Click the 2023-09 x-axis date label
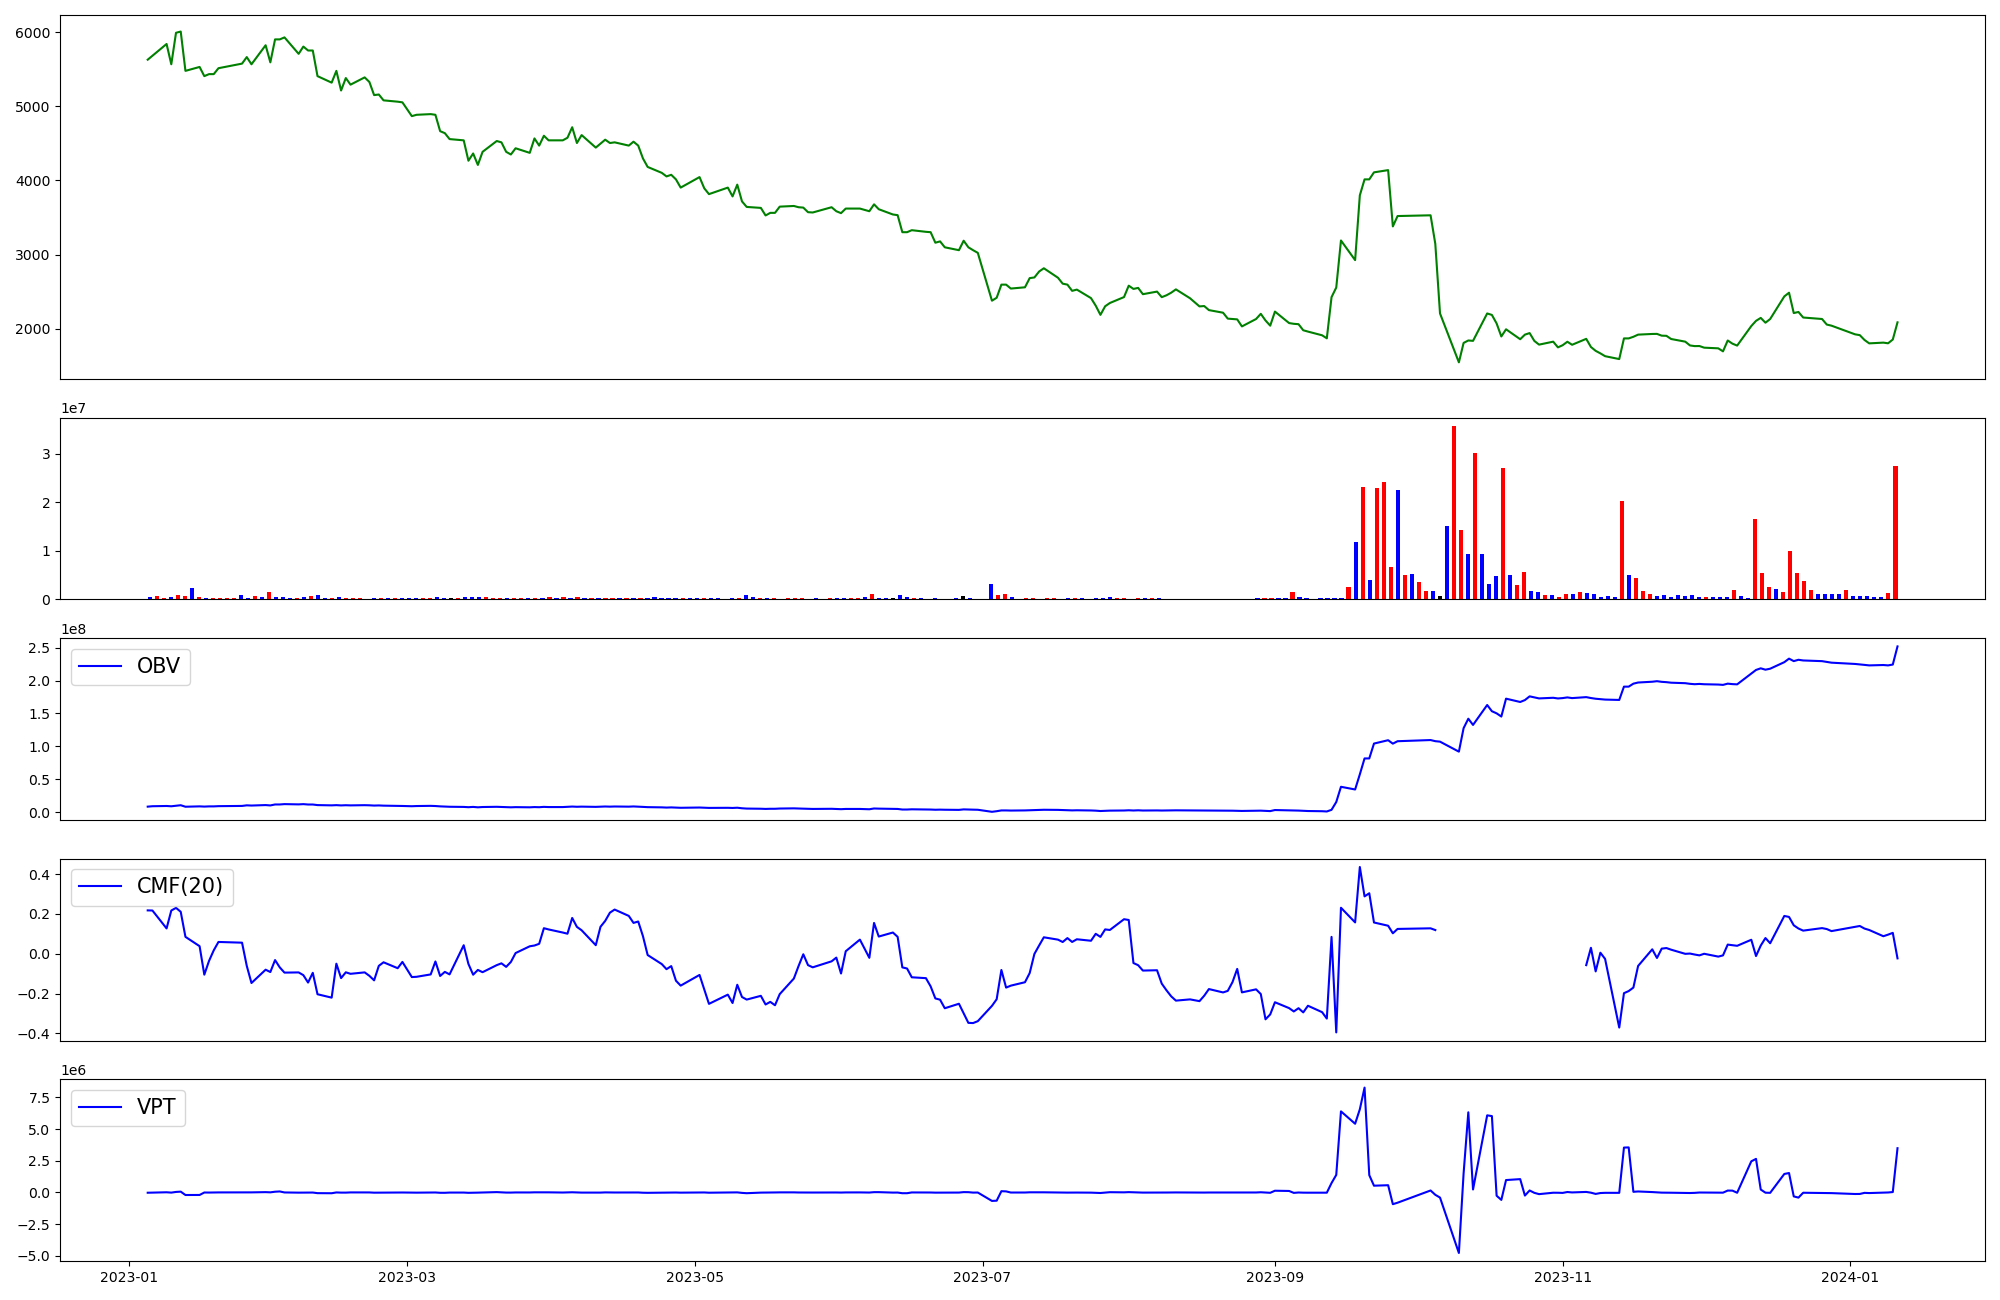 click(x=1274, y=1277)
